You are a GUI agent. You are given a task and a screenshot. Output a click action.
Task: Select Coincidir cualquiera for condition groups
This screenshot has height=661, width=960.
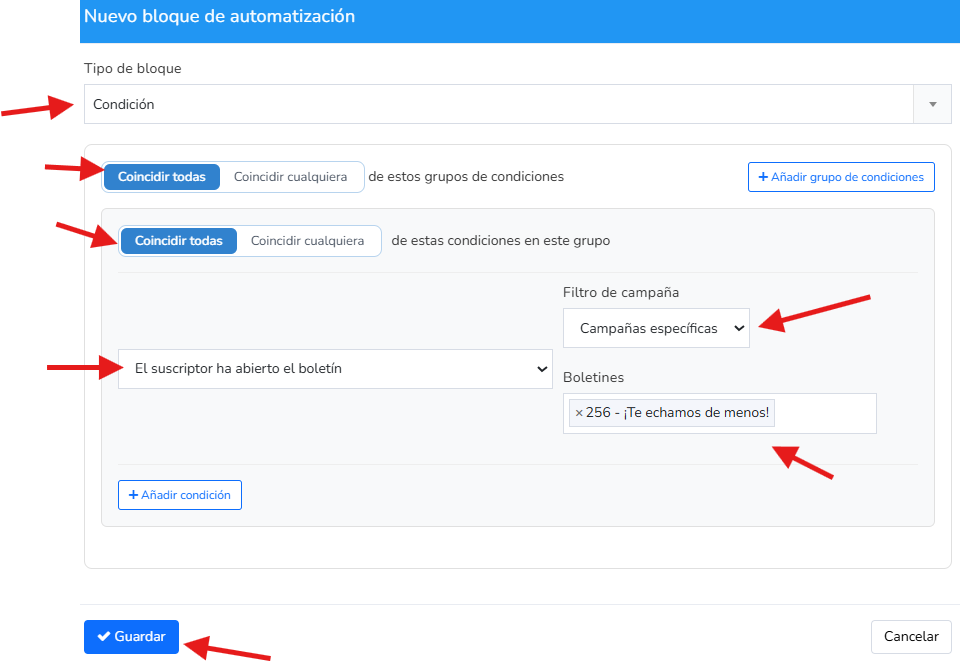(290, 177)
